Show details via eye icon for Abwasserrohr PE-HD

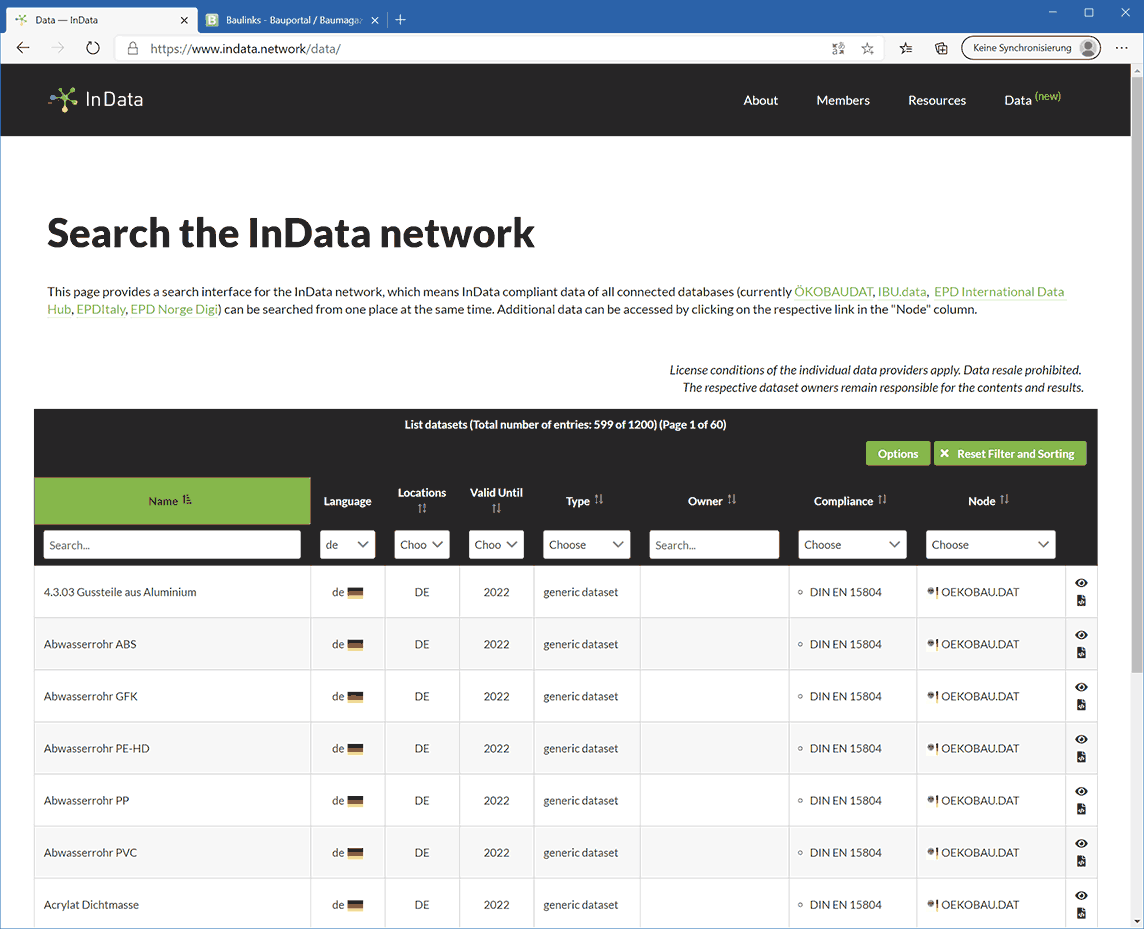[x=1081, y=739]
